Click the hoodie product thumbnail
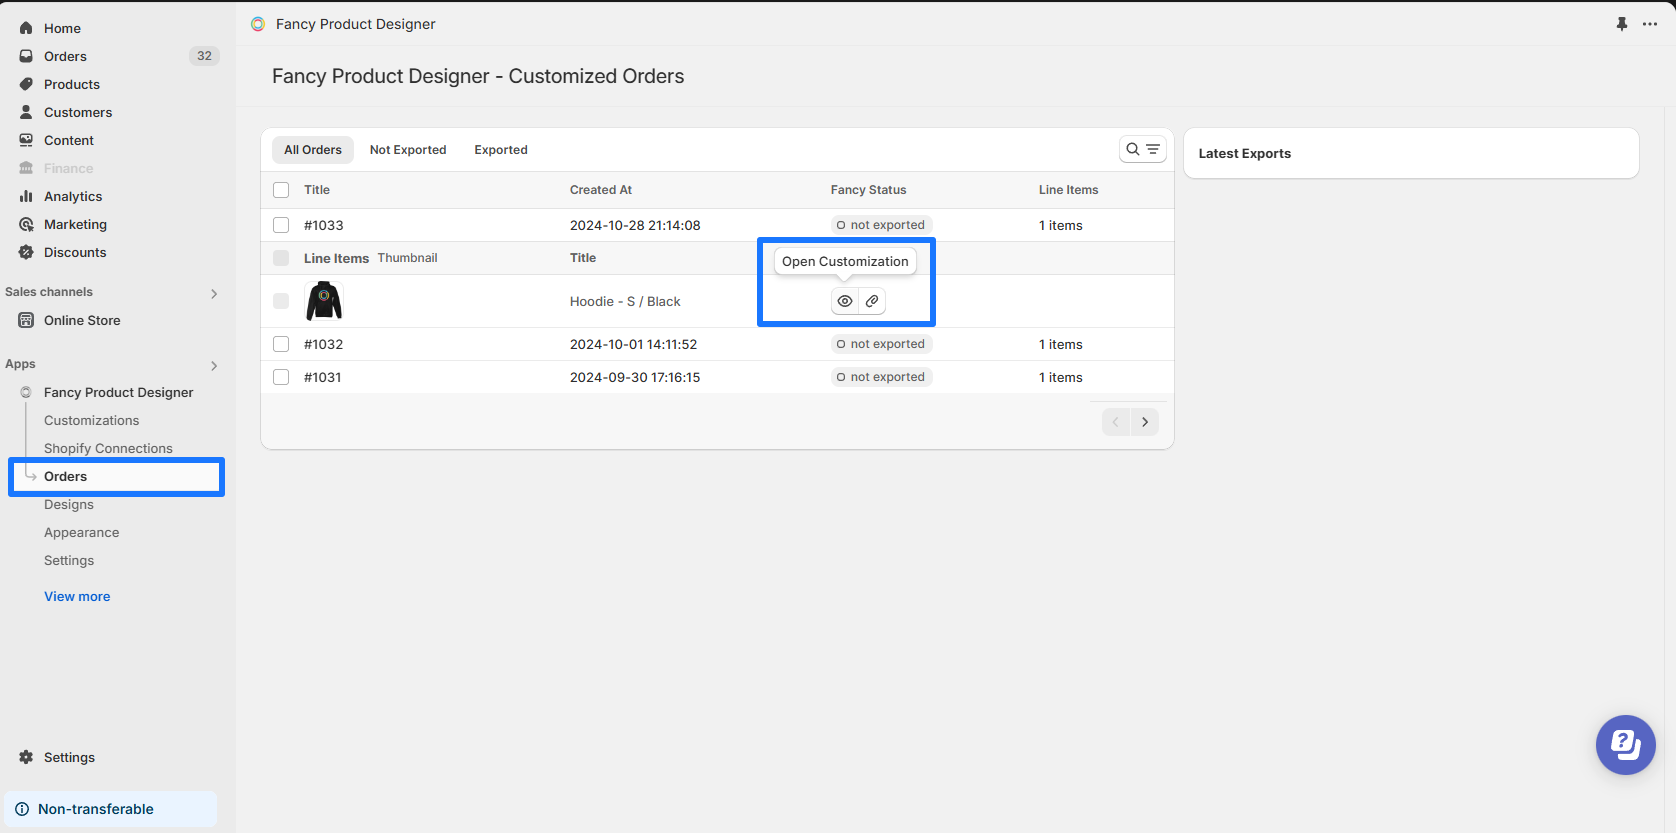 coord(324,301)
